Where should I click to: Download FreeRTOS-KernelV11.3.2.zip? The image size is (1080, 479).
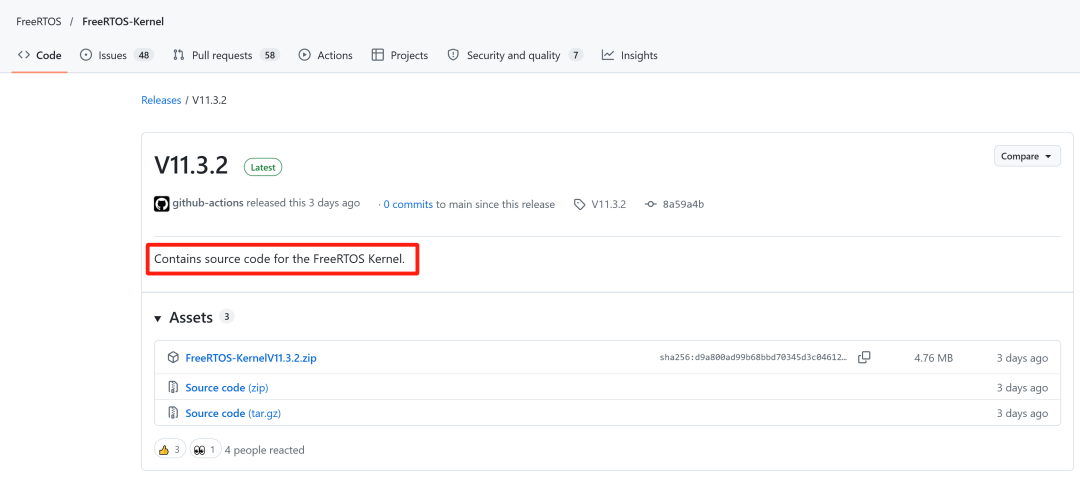(251, 358)
